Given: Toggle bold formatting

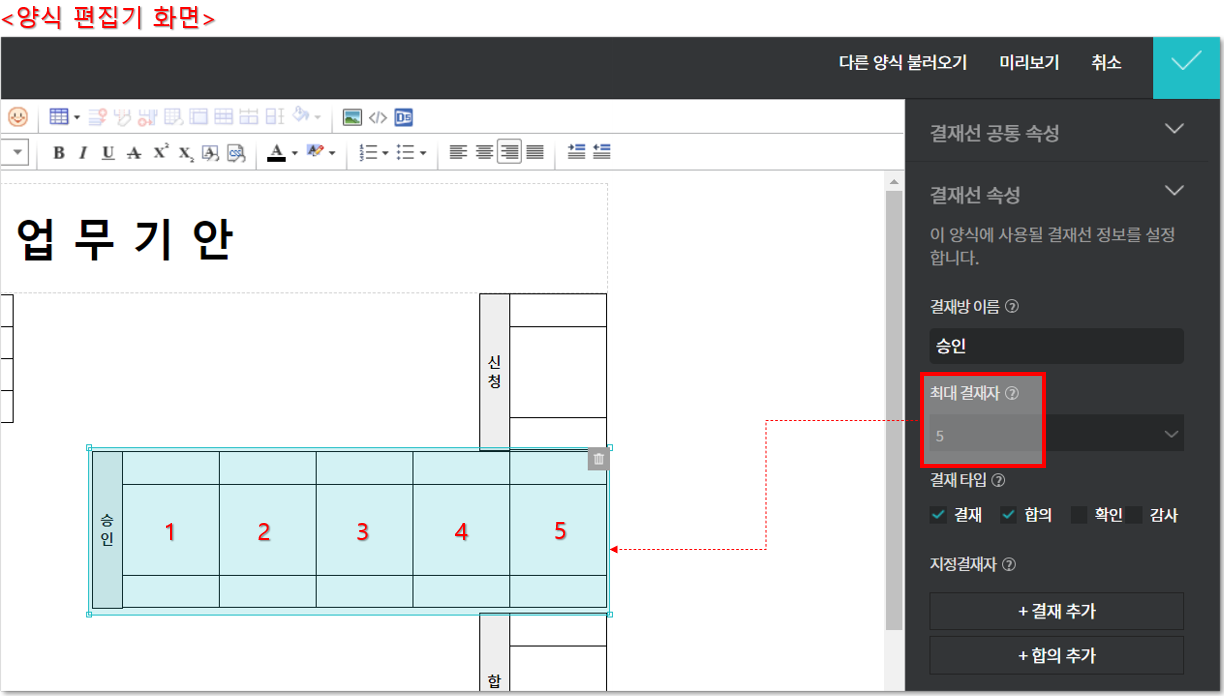Looking at the screenshot, I should coord(59,153).
